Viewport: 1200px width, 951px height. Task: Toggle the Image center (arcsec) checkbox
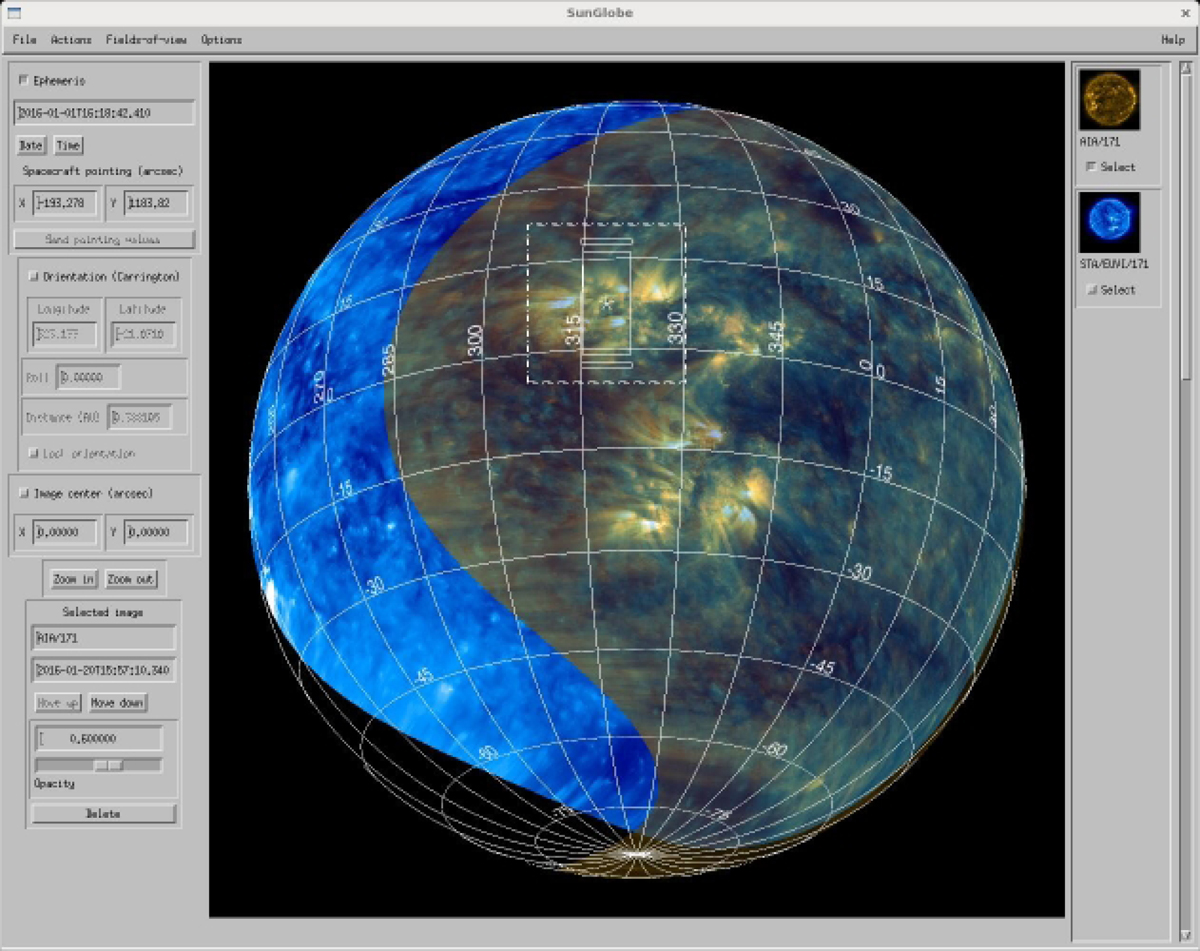(24, 494)
